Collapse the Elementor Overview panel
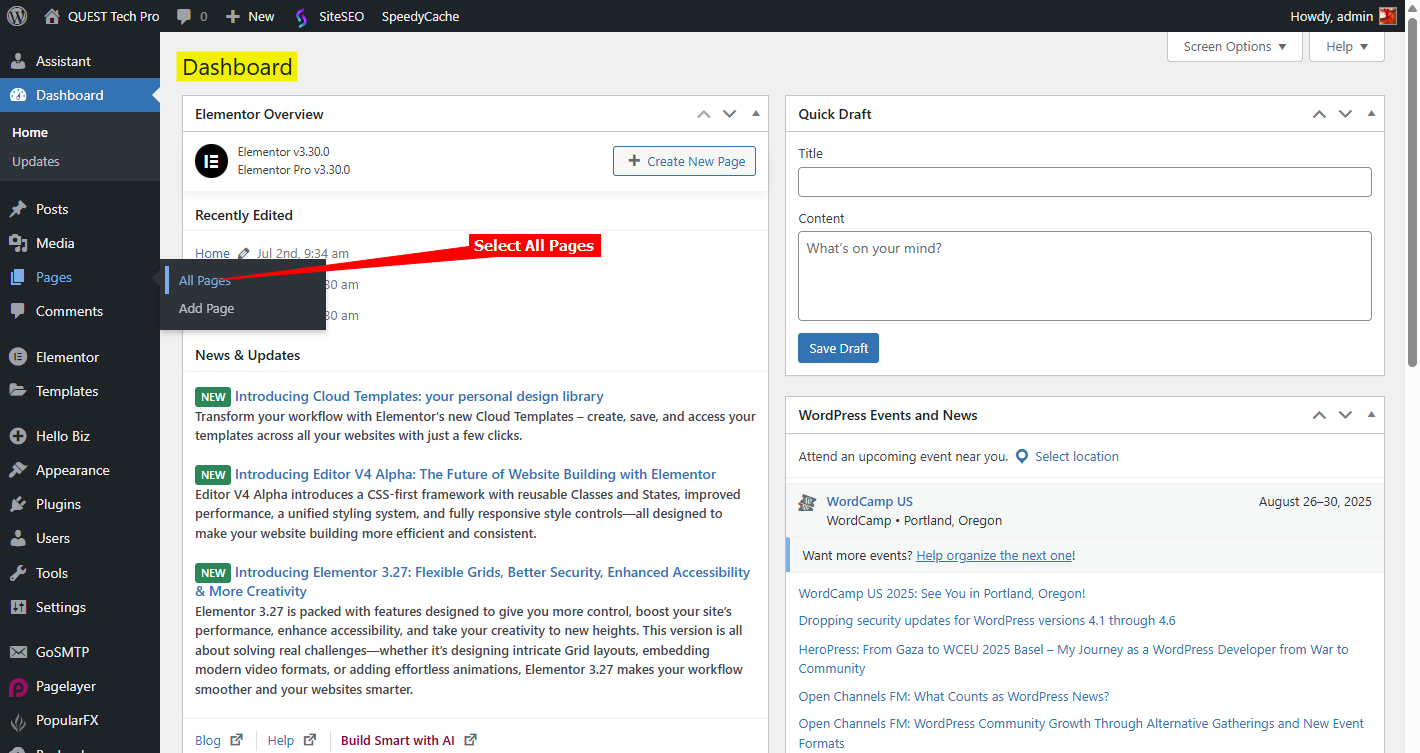Viewport: 1420px width, 753px height. point(756,114)
